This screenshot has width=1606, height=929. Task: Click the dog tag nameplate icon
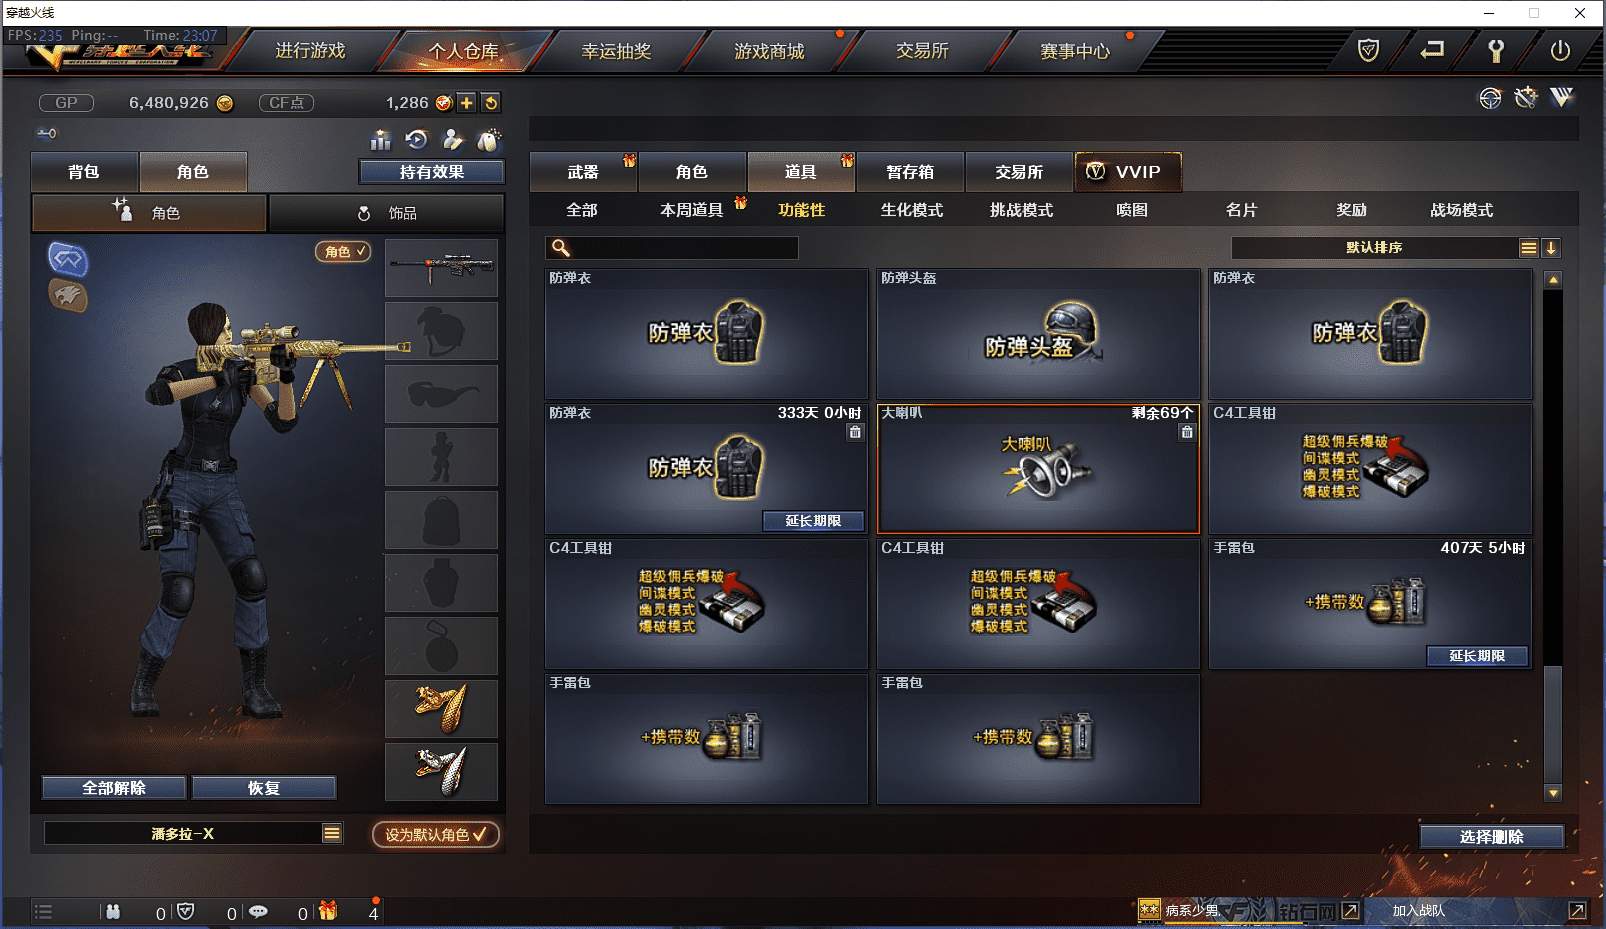[x=489, y=140]
